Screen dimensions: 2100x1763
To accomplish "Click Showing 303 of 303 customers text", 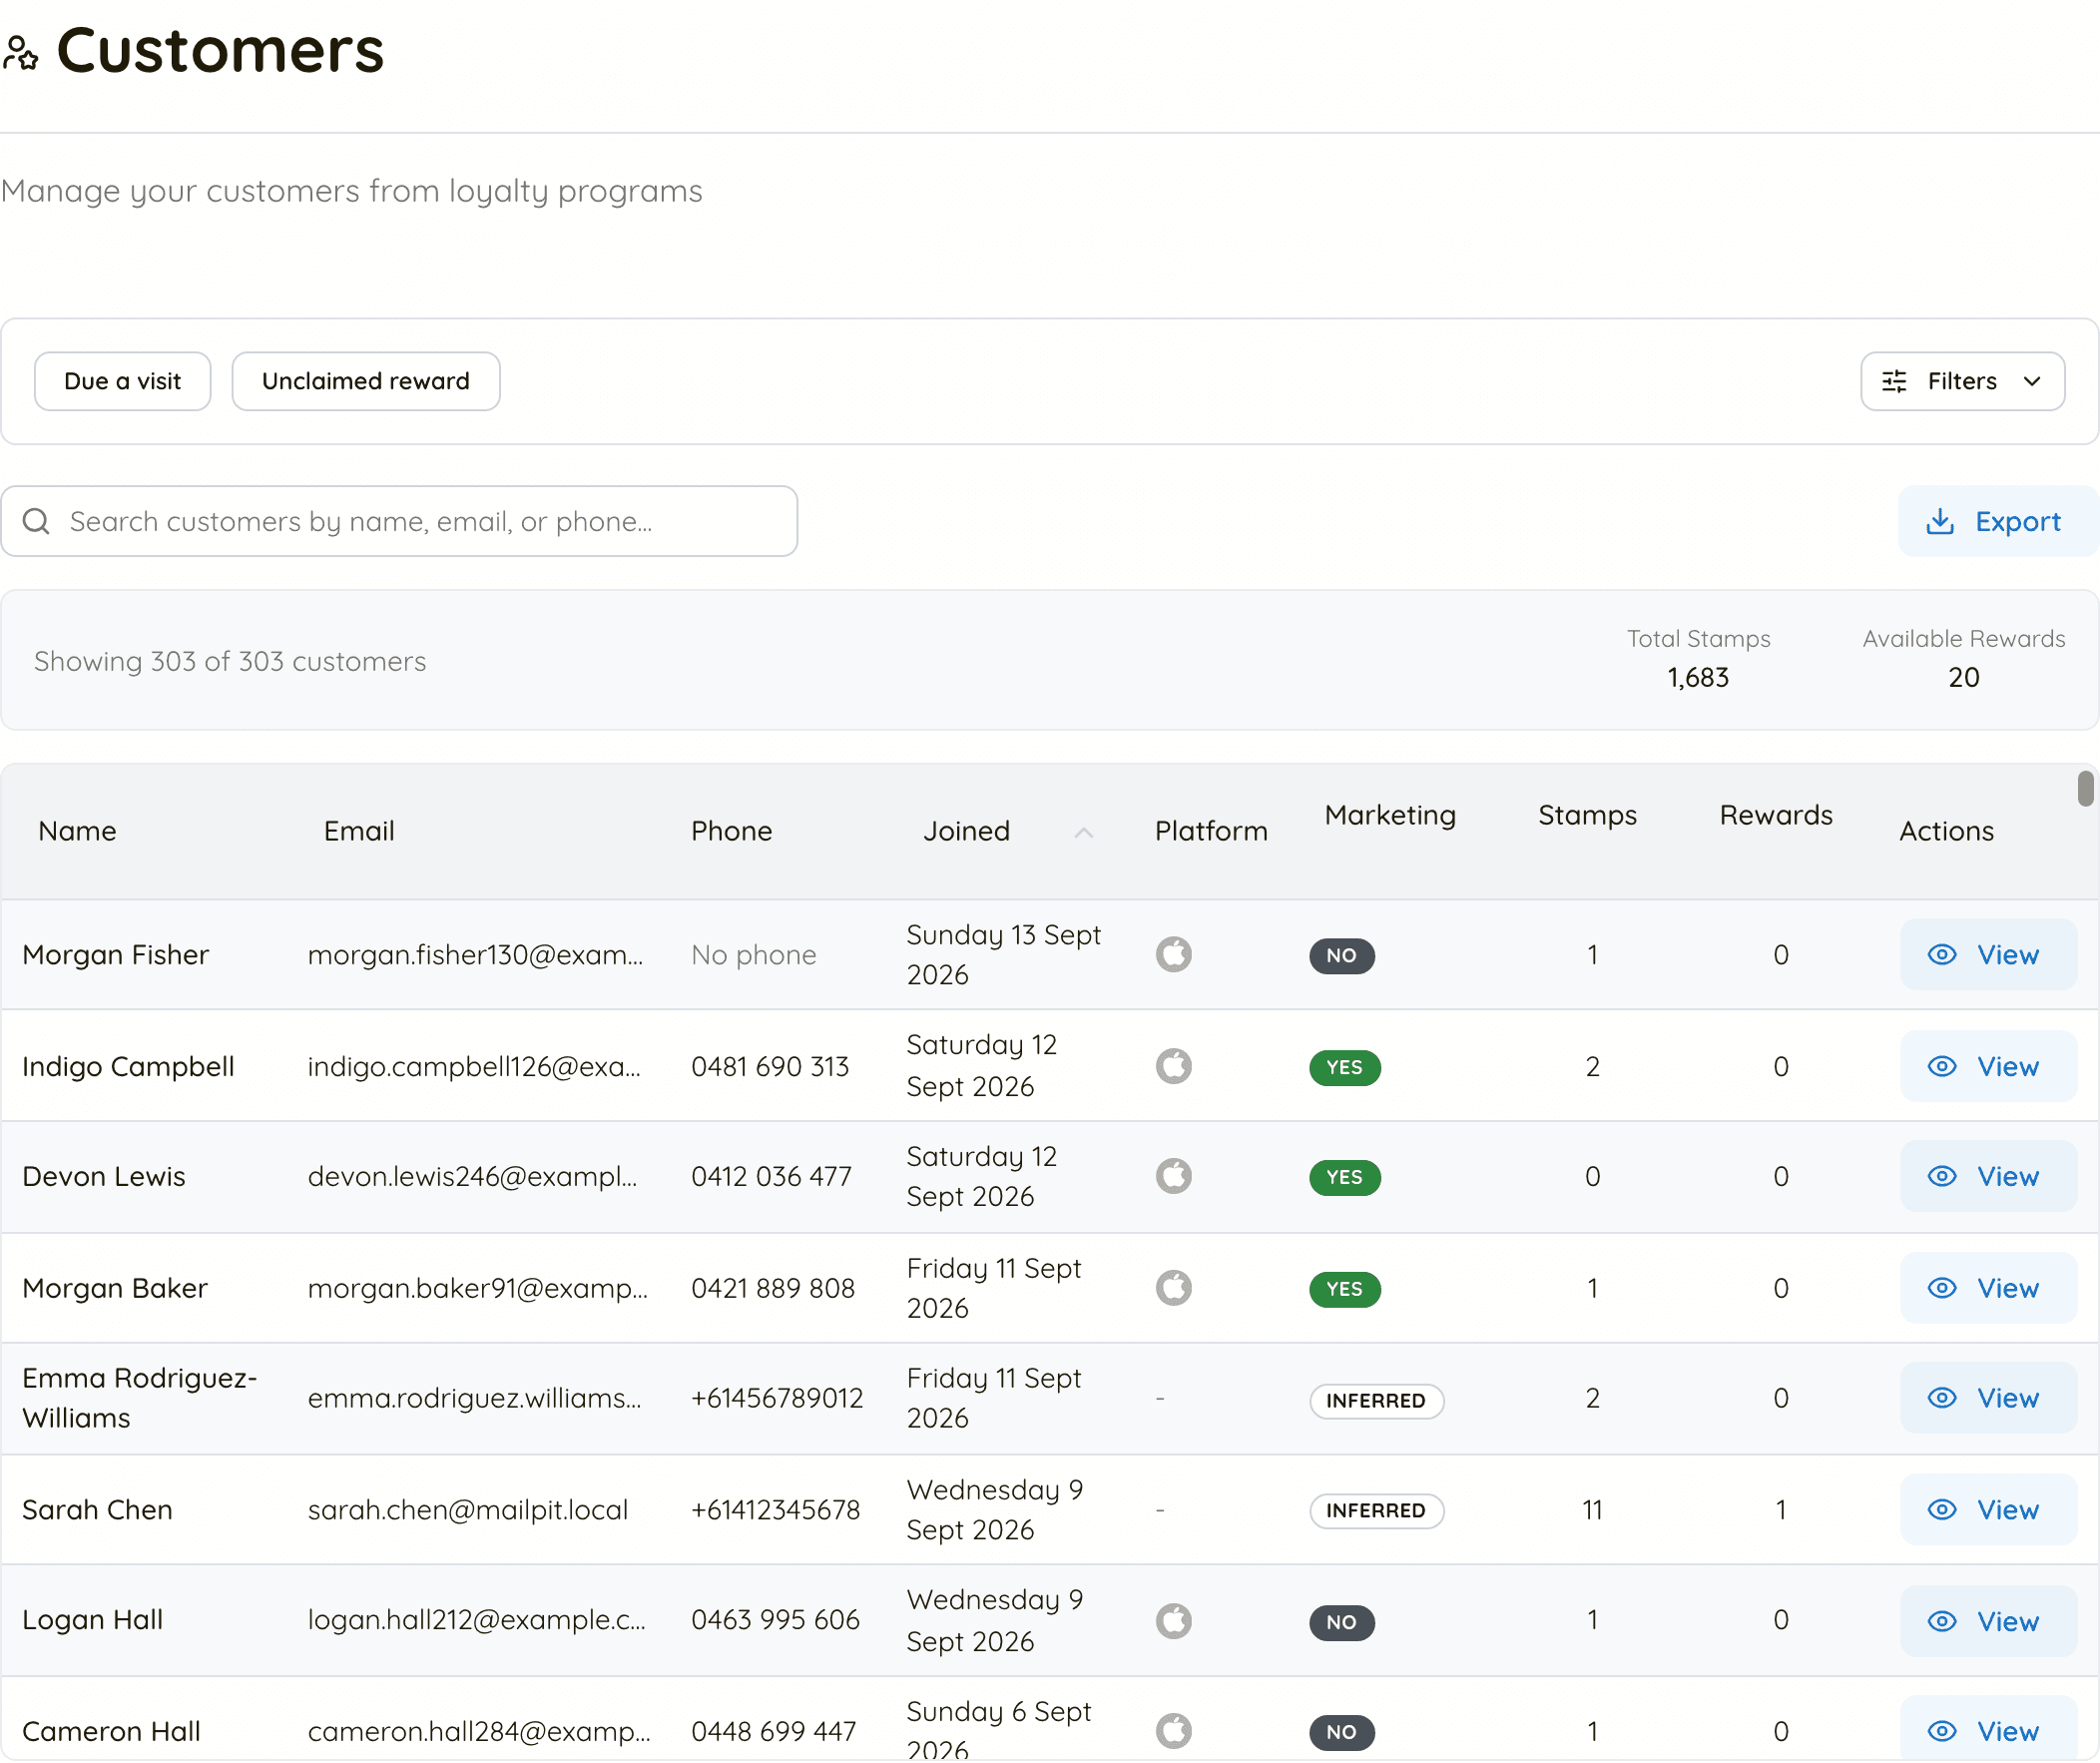I will pos(230,661).
